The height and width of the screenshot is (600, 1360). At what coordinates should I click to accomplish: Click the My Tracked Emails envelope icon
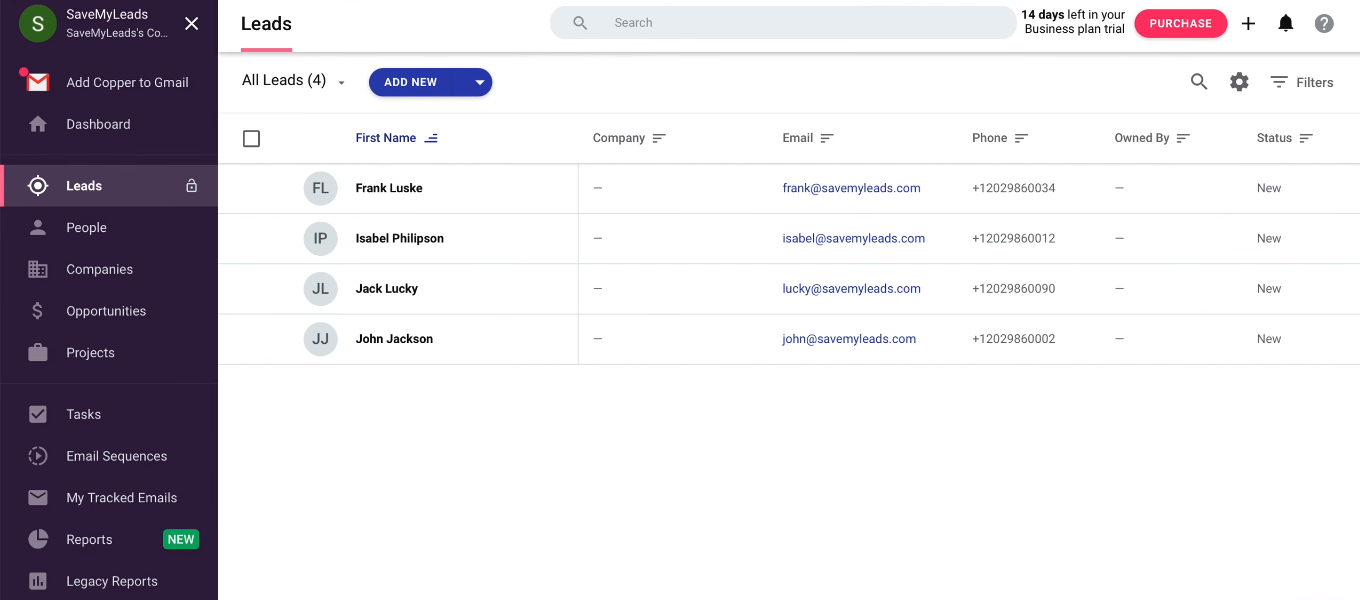(38, 497)
